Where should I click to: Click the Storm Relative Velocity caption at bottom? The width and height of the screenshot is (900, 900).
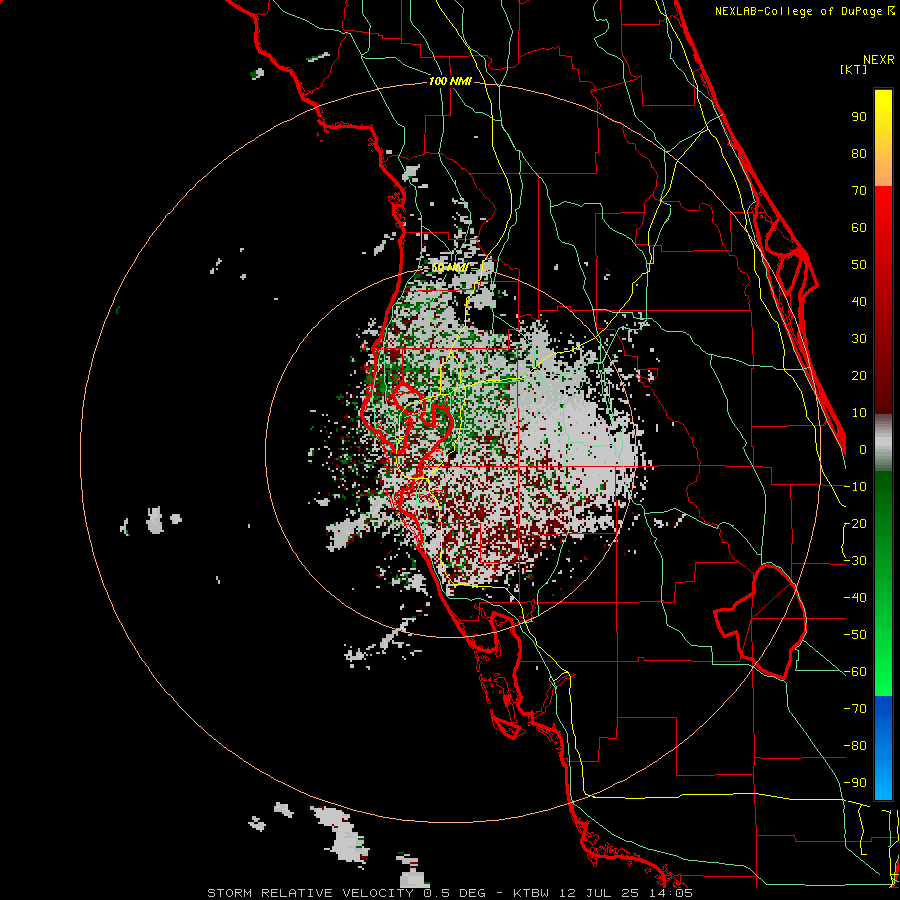point(449,893)
